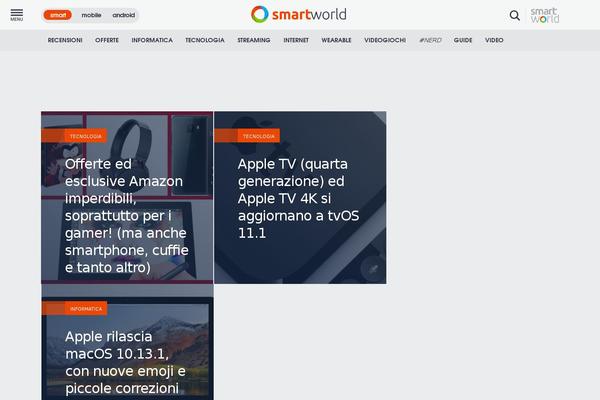Viewport: 600px width, 400px height.
Task: Open the Apple TV tvOS 11.1 headline
Action: point(298,198)
